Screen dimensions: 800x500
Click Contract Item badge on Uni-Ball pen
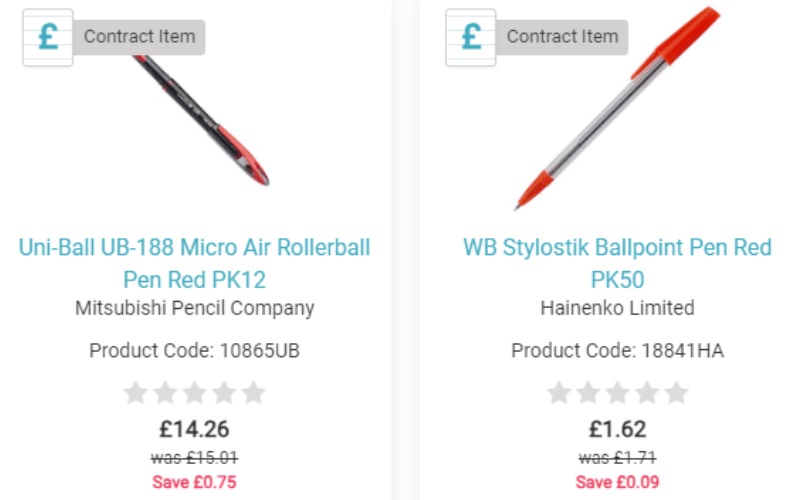pyautogui.click(x=139, y=37)
